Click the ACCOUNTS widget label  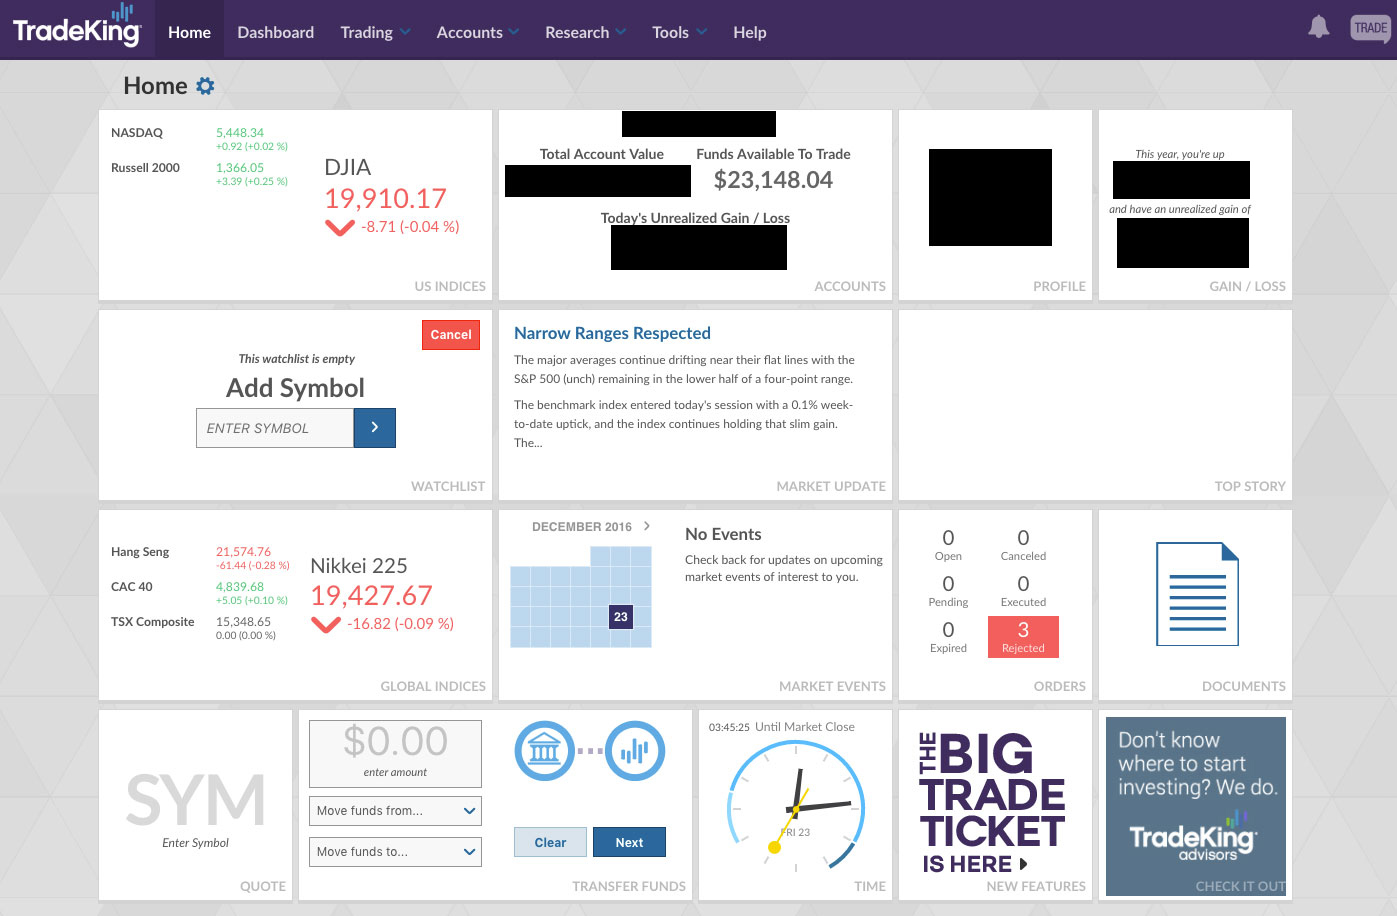point(850,286)
